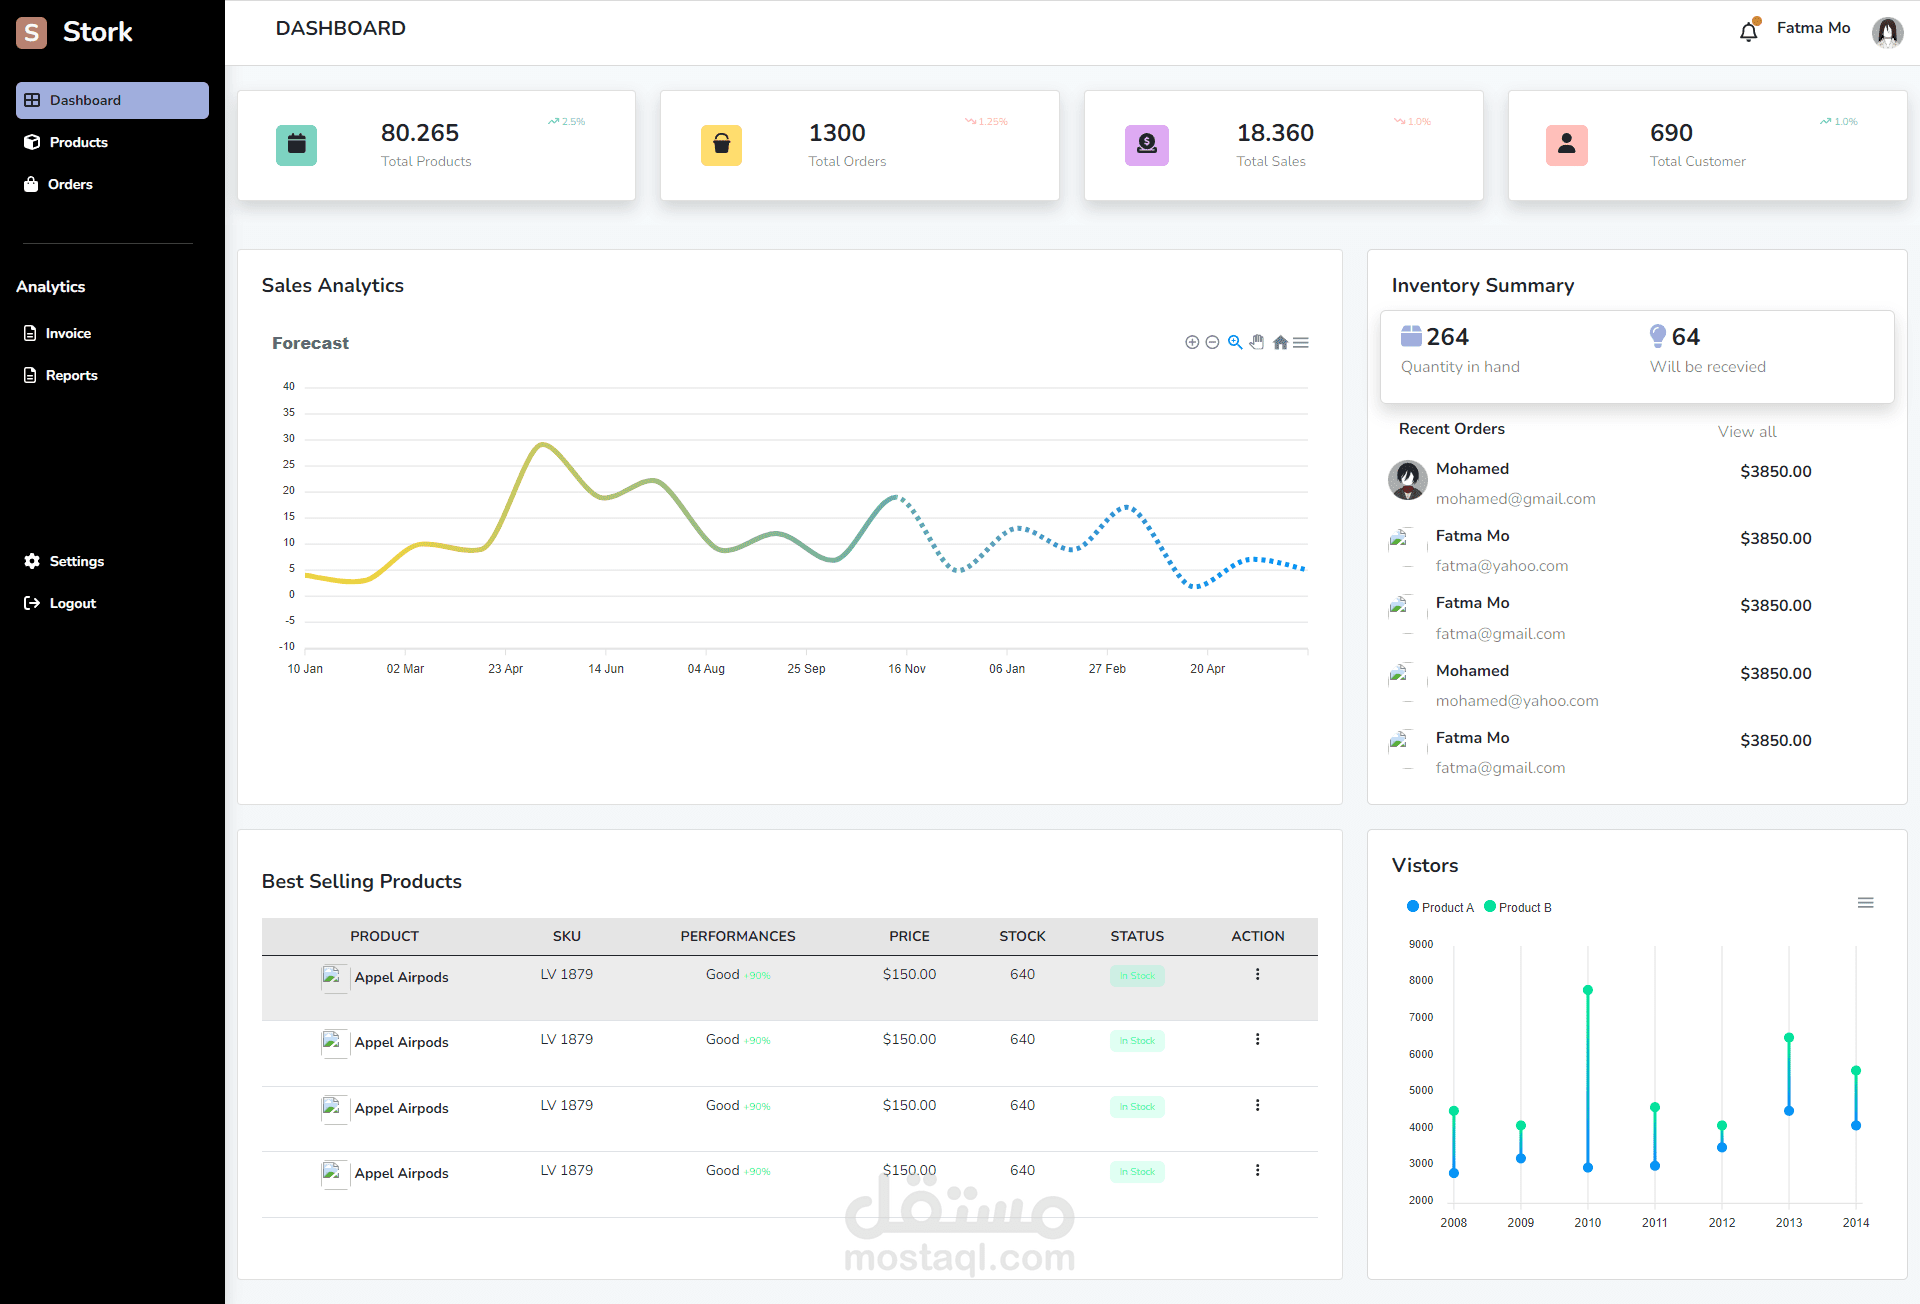Click the Total Orders basket icon
Viewport: 1920px width, 1304px height.
pyautogui.click(x=721, y=145)
